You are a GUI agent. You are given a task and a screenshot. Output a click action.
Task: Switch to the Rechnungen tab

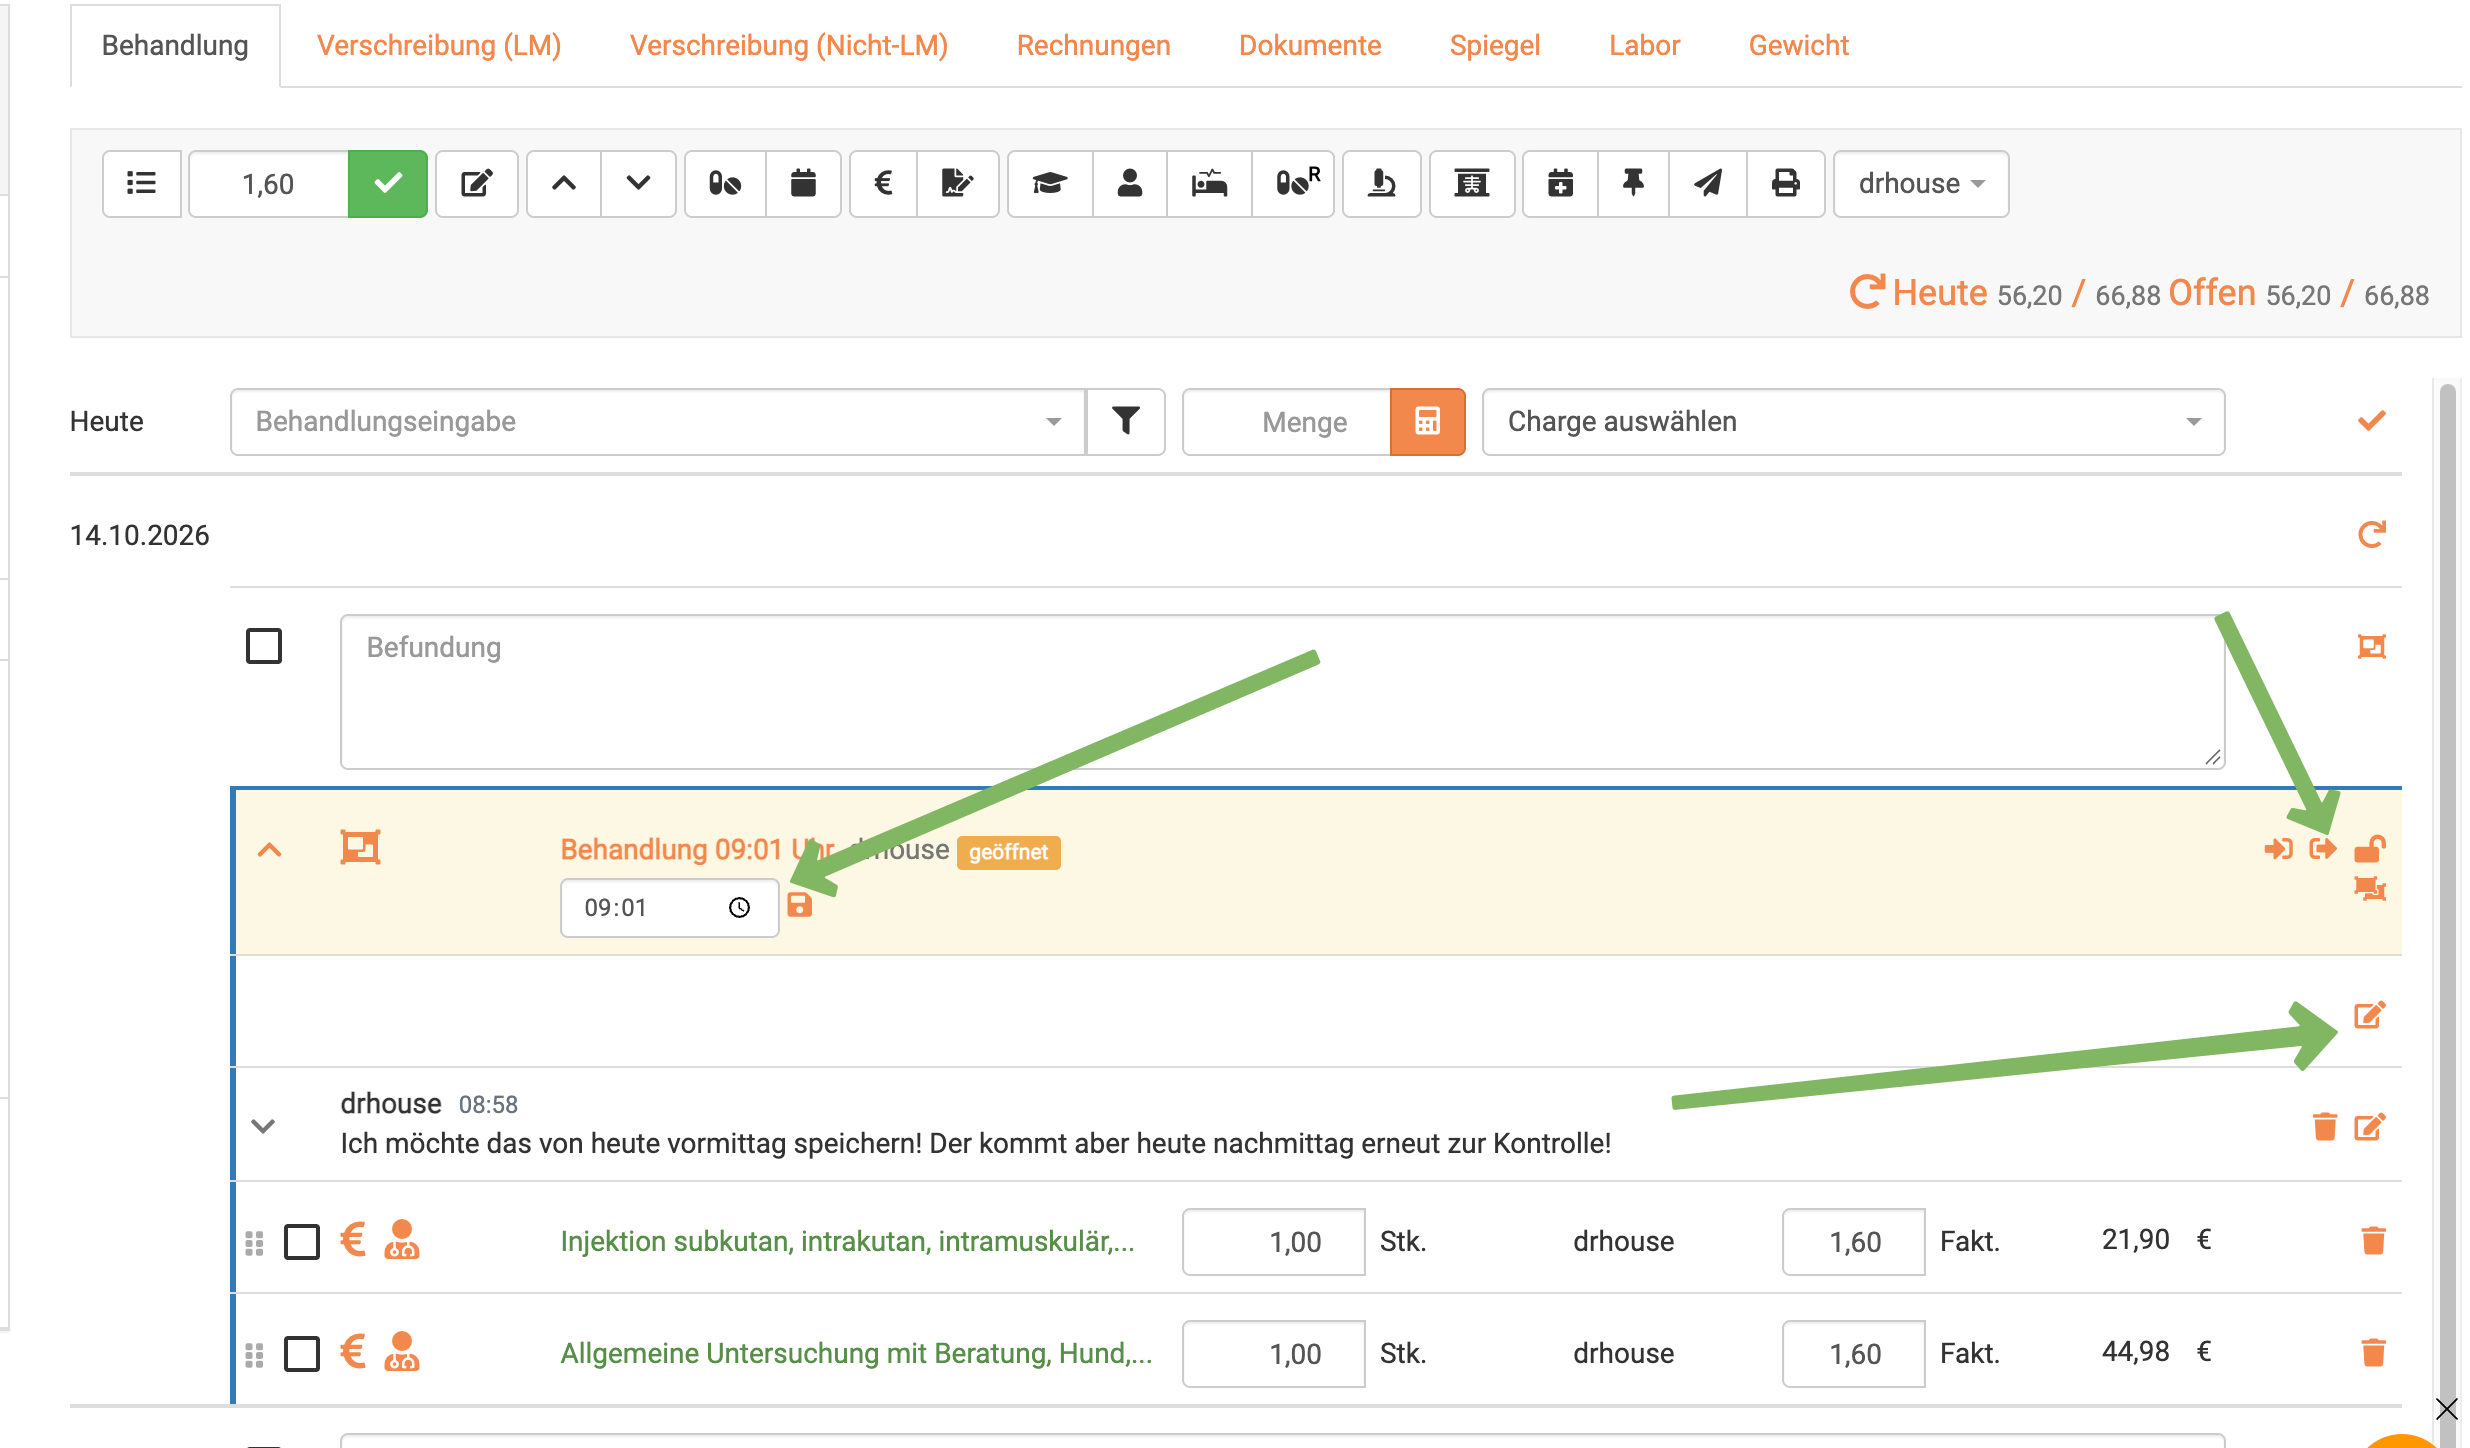point(1093,45)
